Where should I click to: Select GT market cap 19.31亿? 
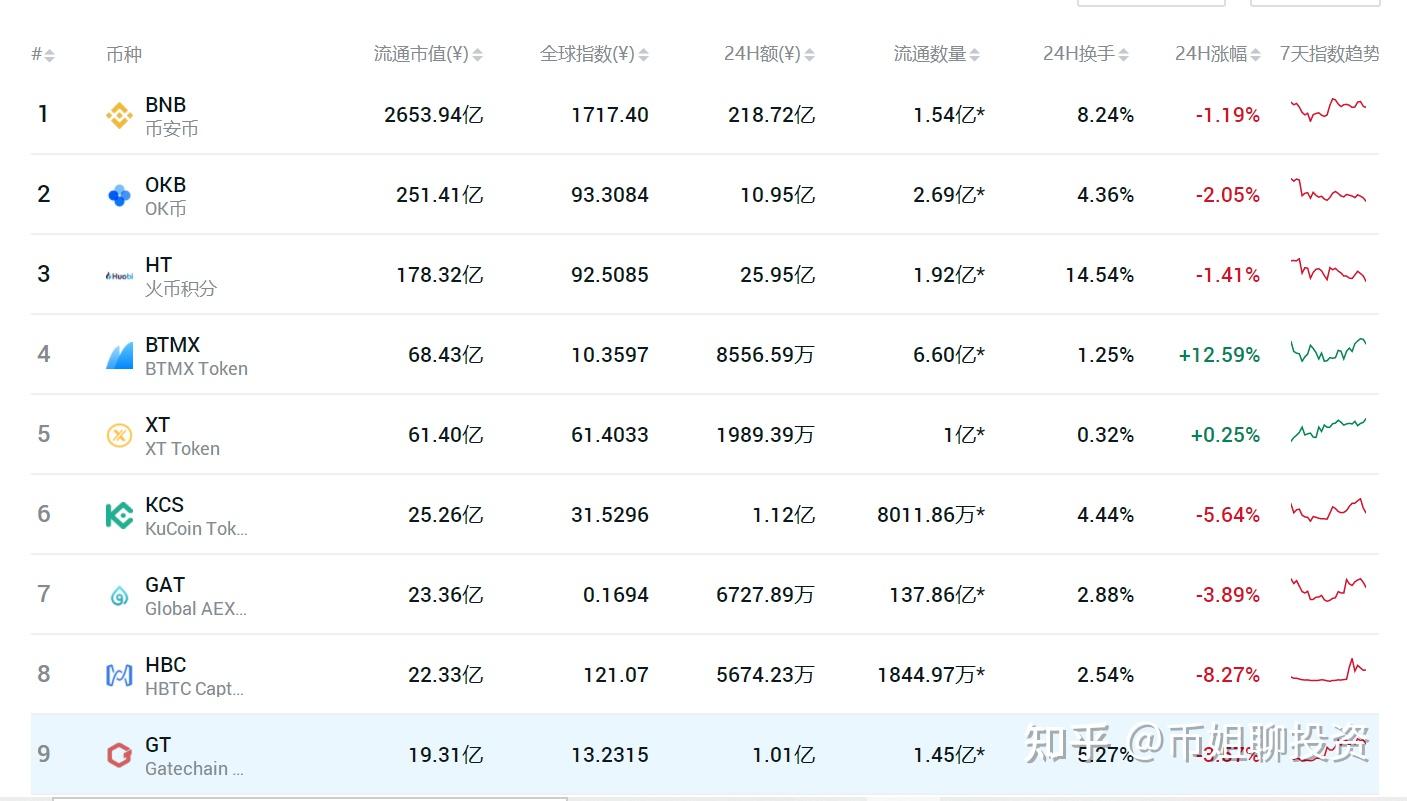[x=445, y=755]
